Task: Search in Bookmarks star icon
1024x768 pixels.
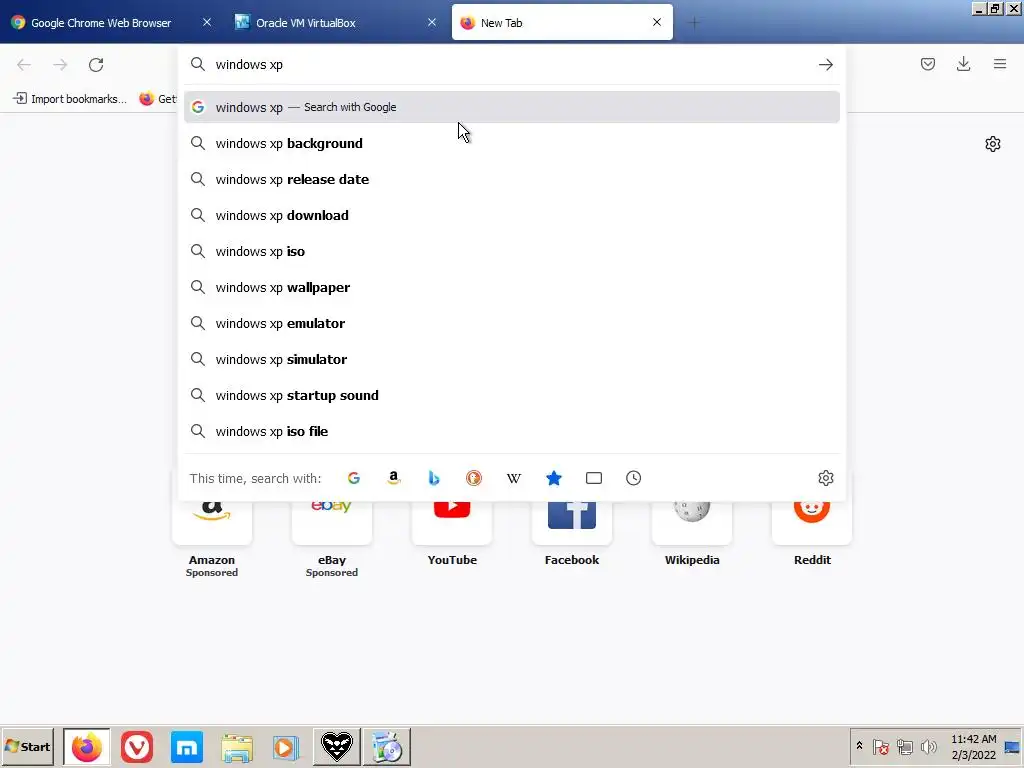Action: point(554,478)
